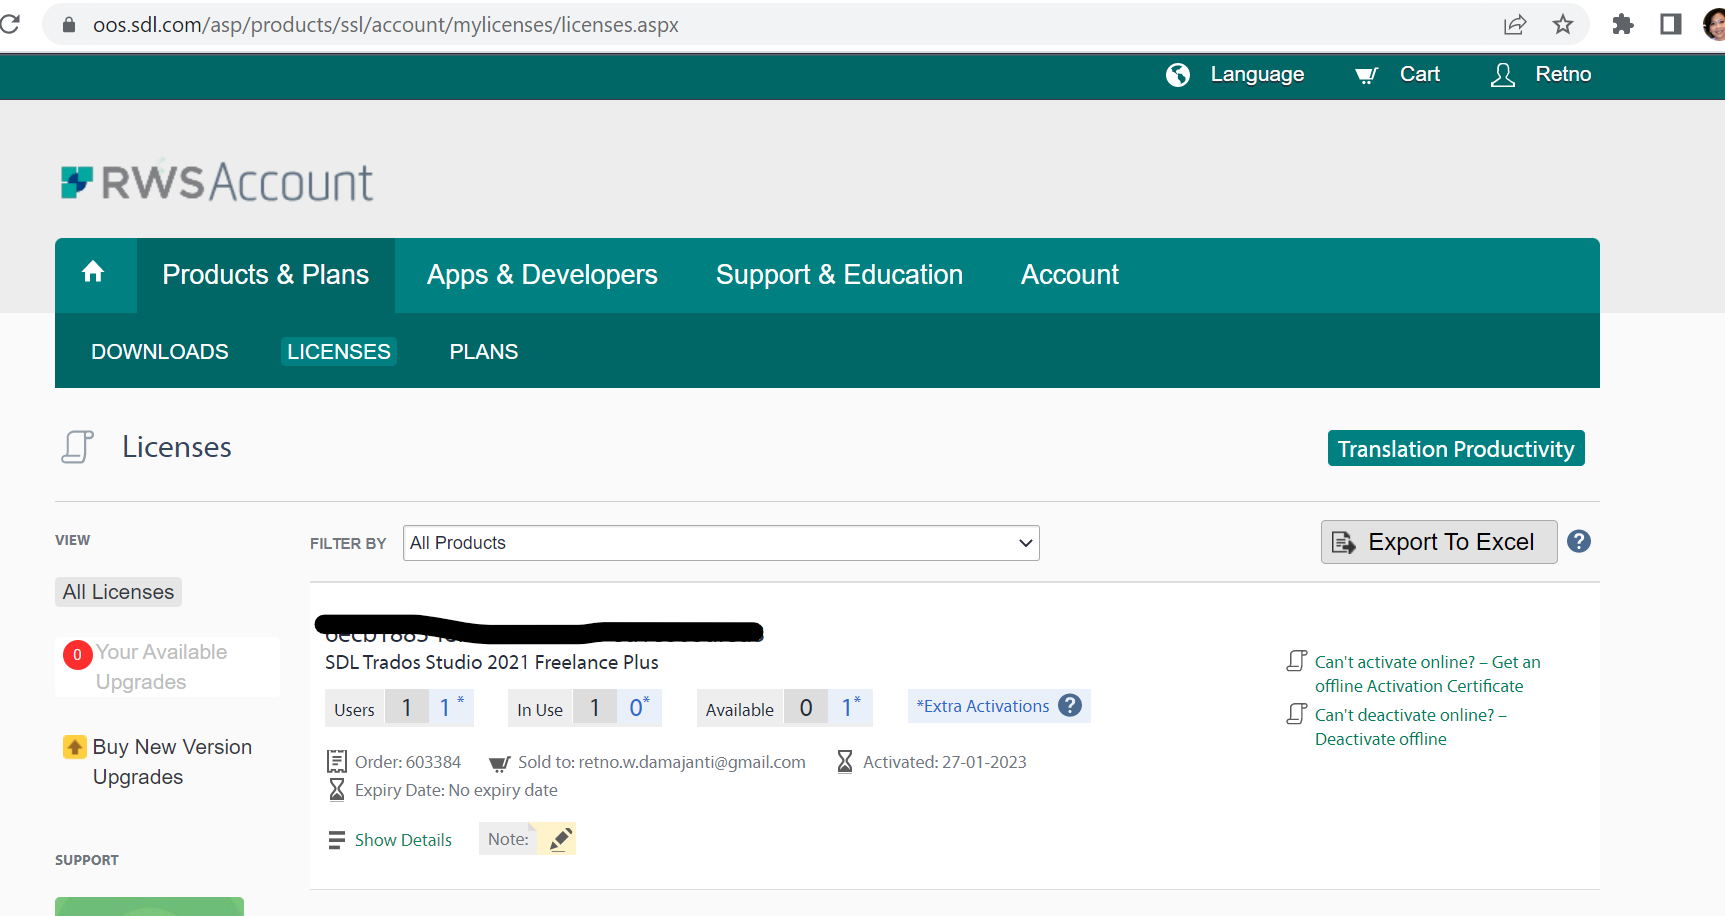The width and height of the screenshot is (1725, 916).
Task: Click the pencil icon to edit the Note
Action: (559, 838)
